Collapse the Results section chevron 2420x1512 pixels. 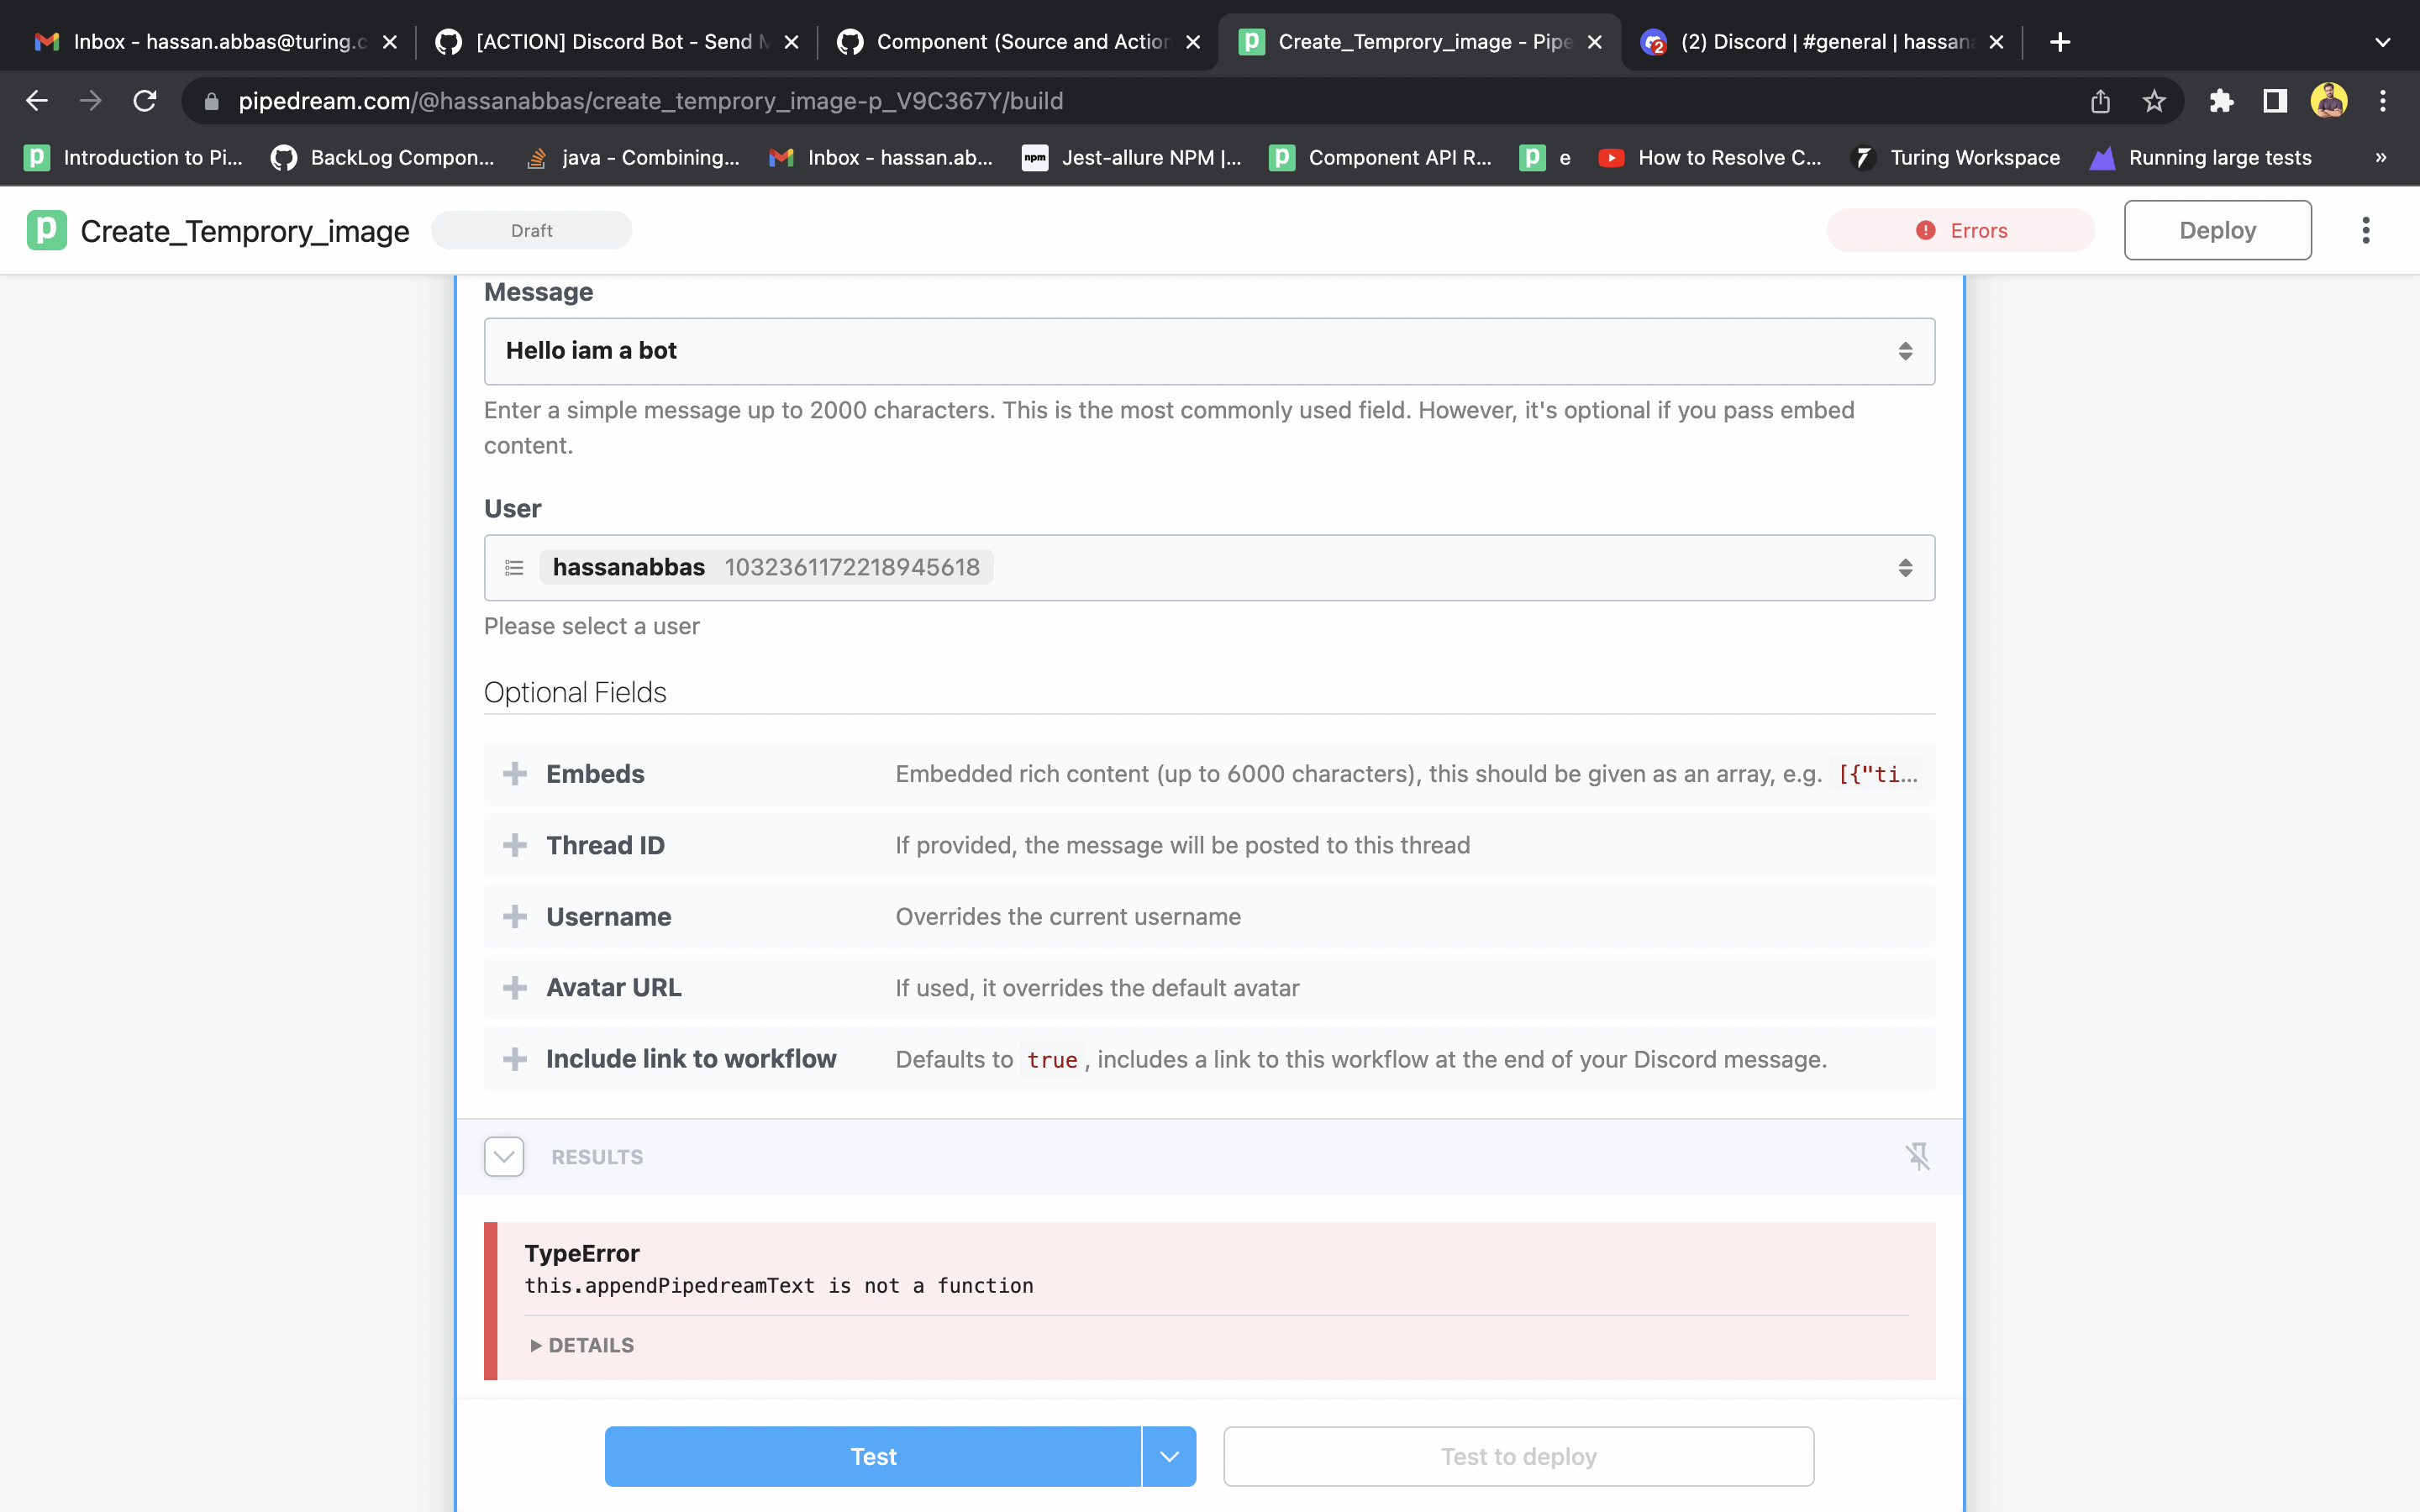503,1156
